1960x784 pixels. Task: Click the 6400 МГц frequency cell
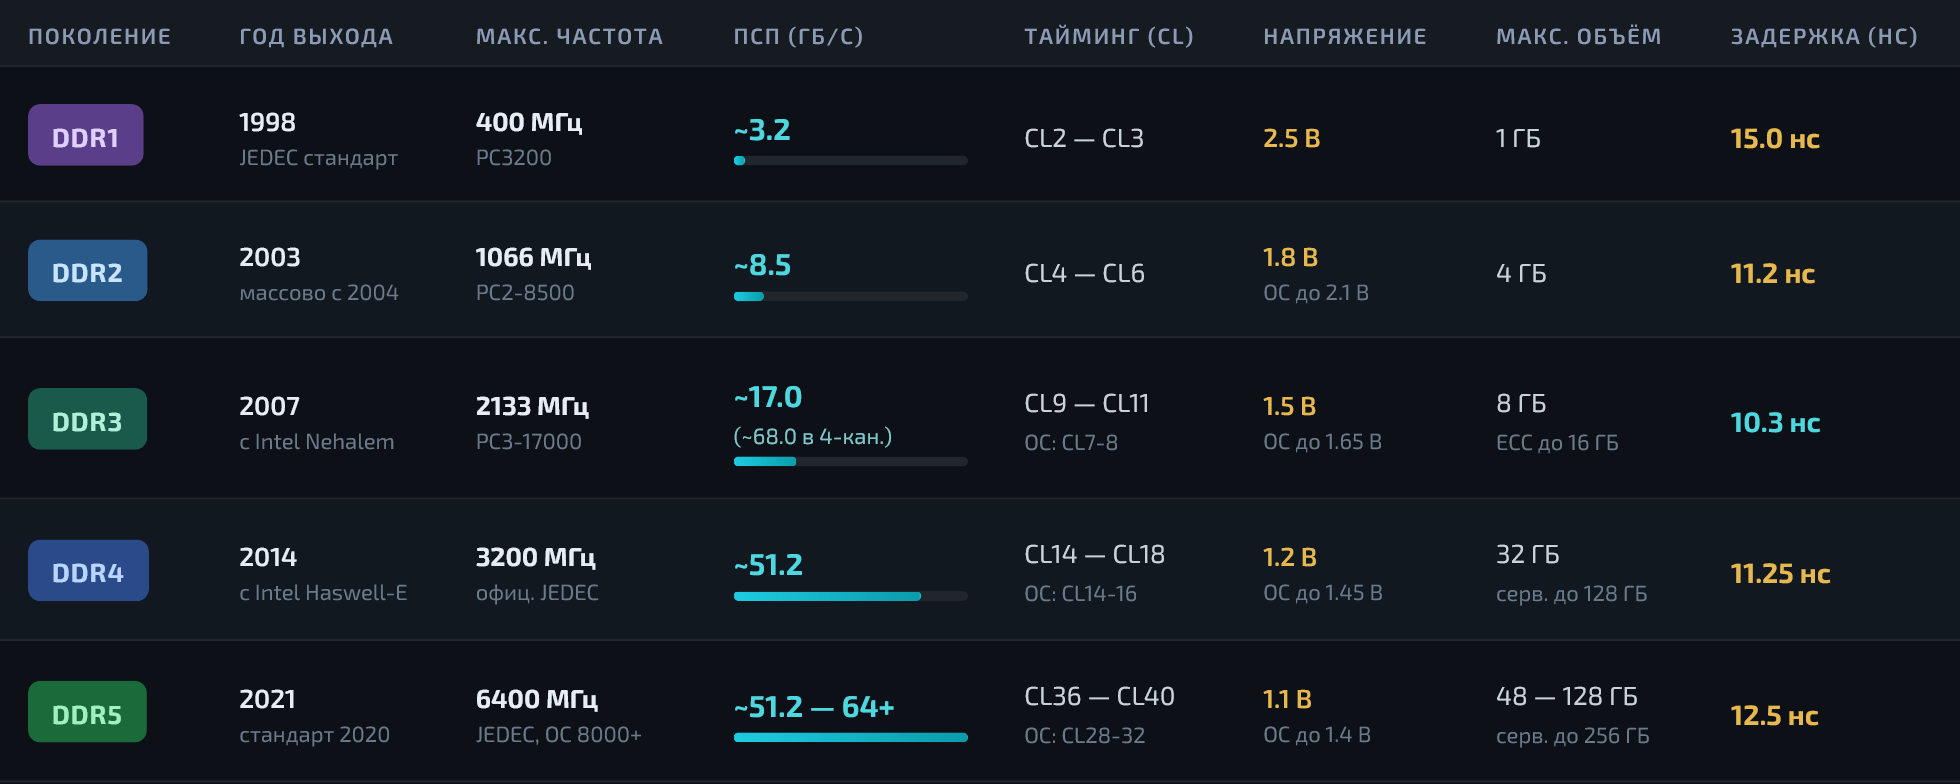tap(537, 699)
